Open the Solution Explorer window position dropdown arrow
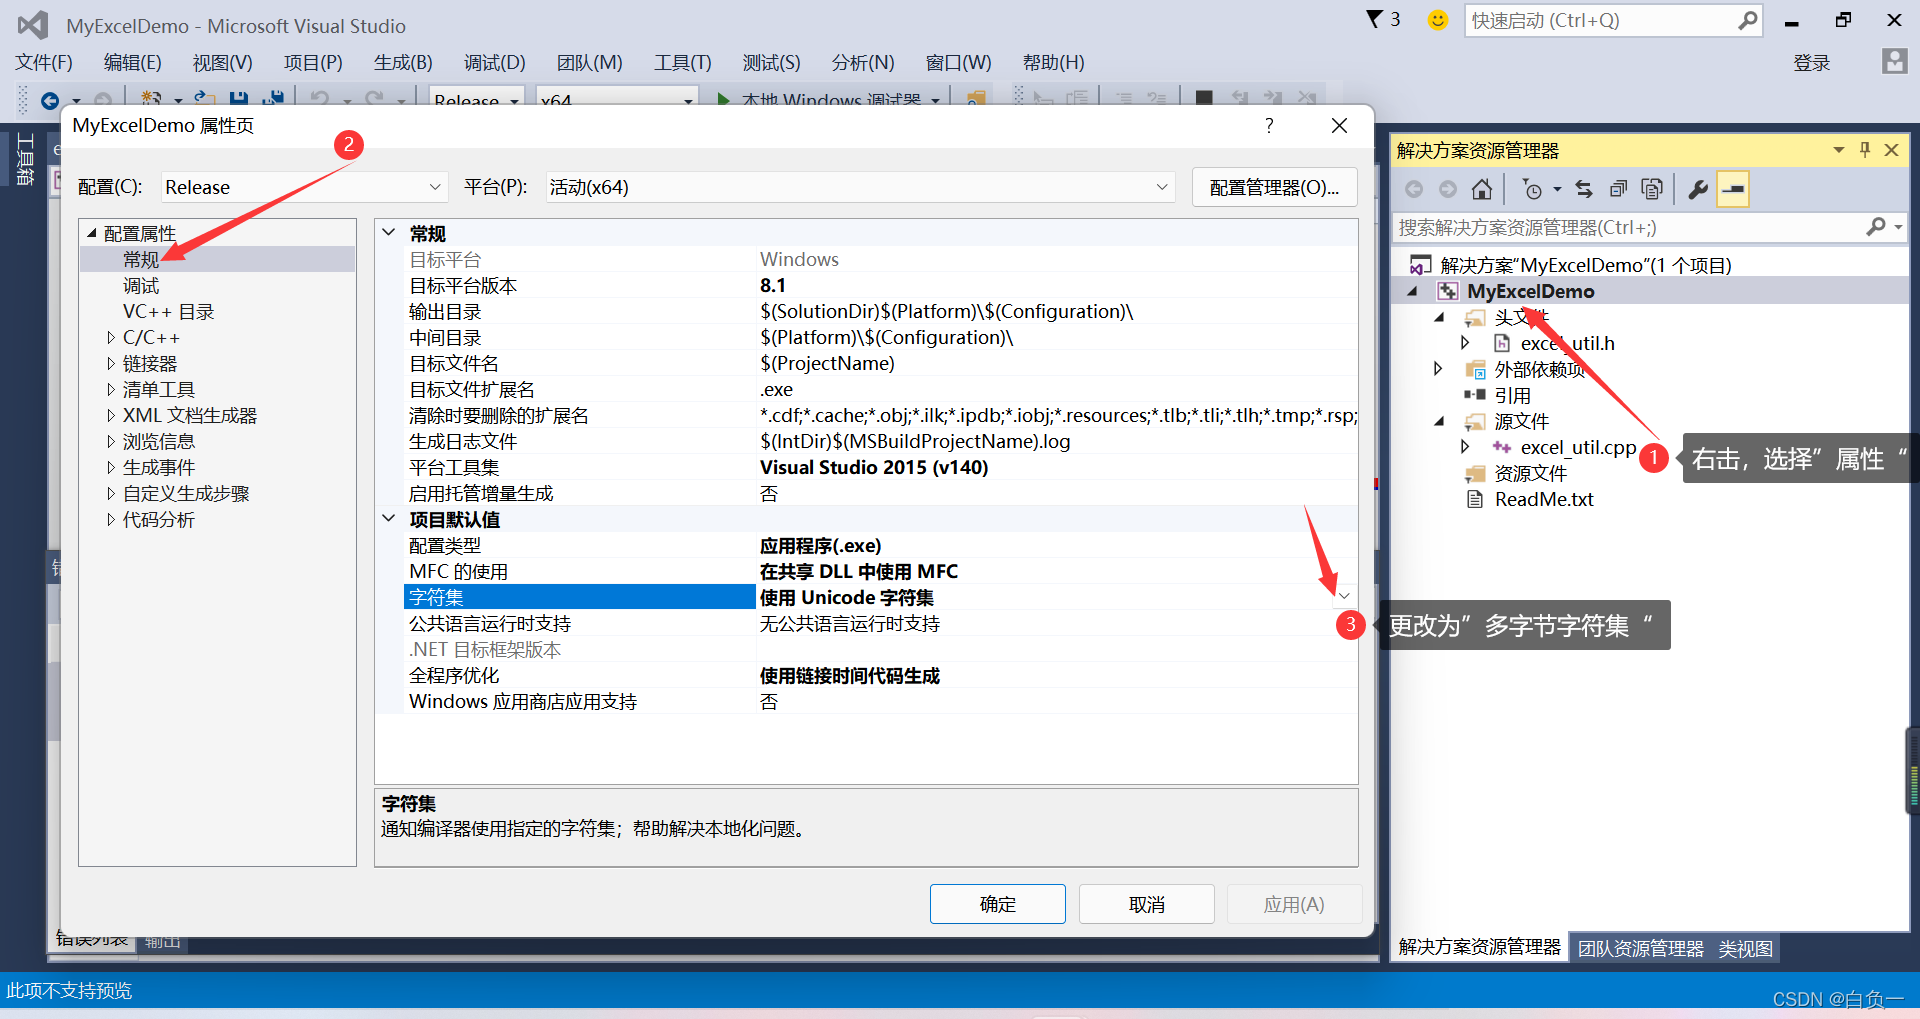This screenshot has width=1920, height=1019. click(1839, 150)
